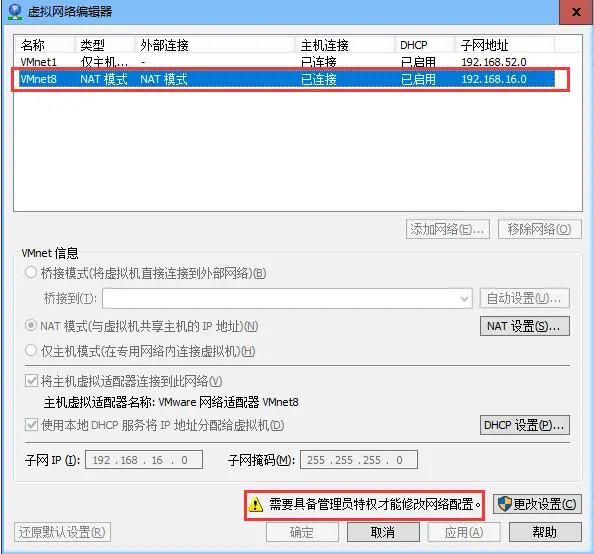
Task: Close the 虚拟网络编辑器 window
Action: point(576,12)
